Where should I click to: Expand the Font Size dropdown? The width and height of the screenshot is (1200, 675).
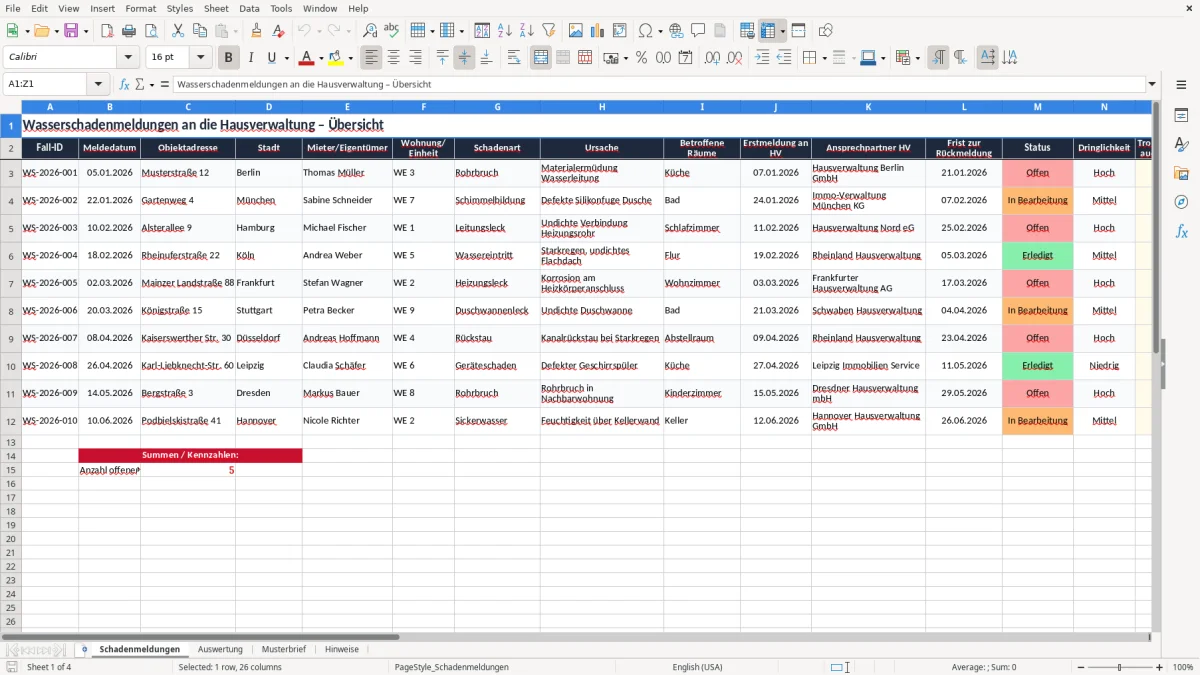(201, 58)
